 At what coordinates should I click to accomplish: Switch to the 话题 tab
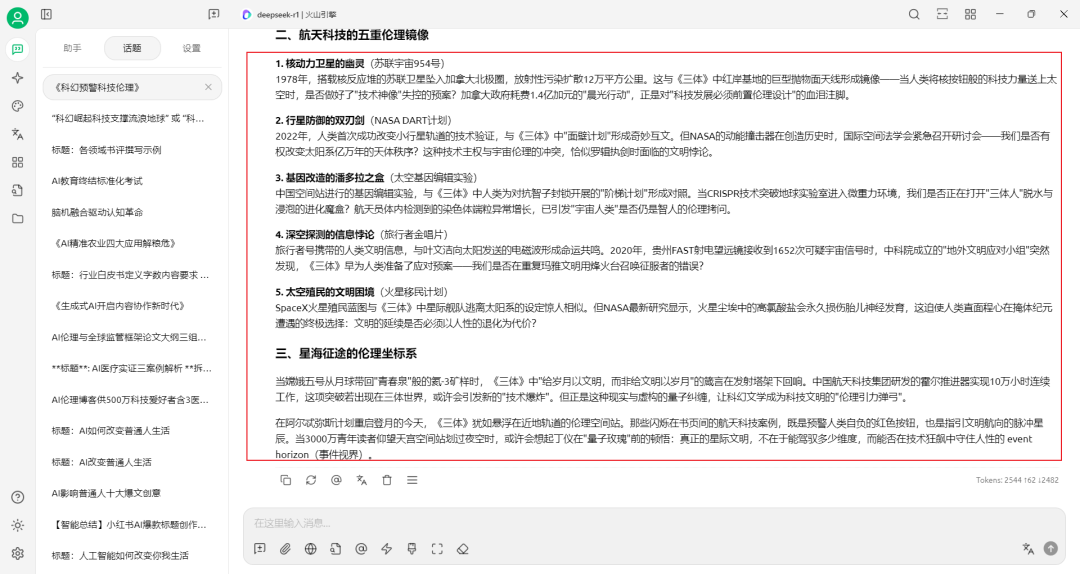[x=132, y=48]
